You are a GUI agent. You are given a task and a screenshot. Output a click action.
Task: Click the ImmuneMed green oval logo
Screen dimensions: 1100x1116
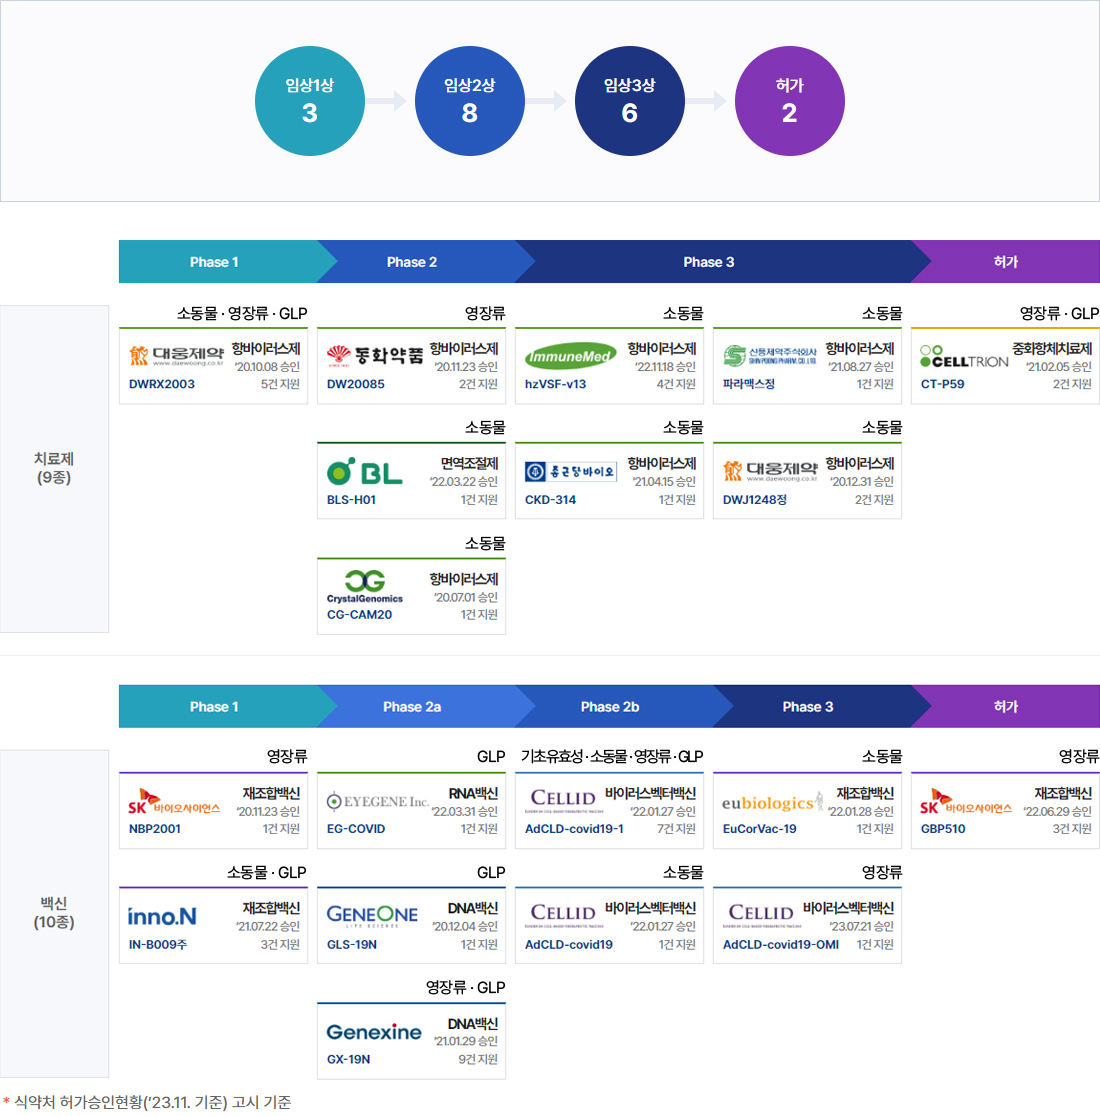point(570,356)
